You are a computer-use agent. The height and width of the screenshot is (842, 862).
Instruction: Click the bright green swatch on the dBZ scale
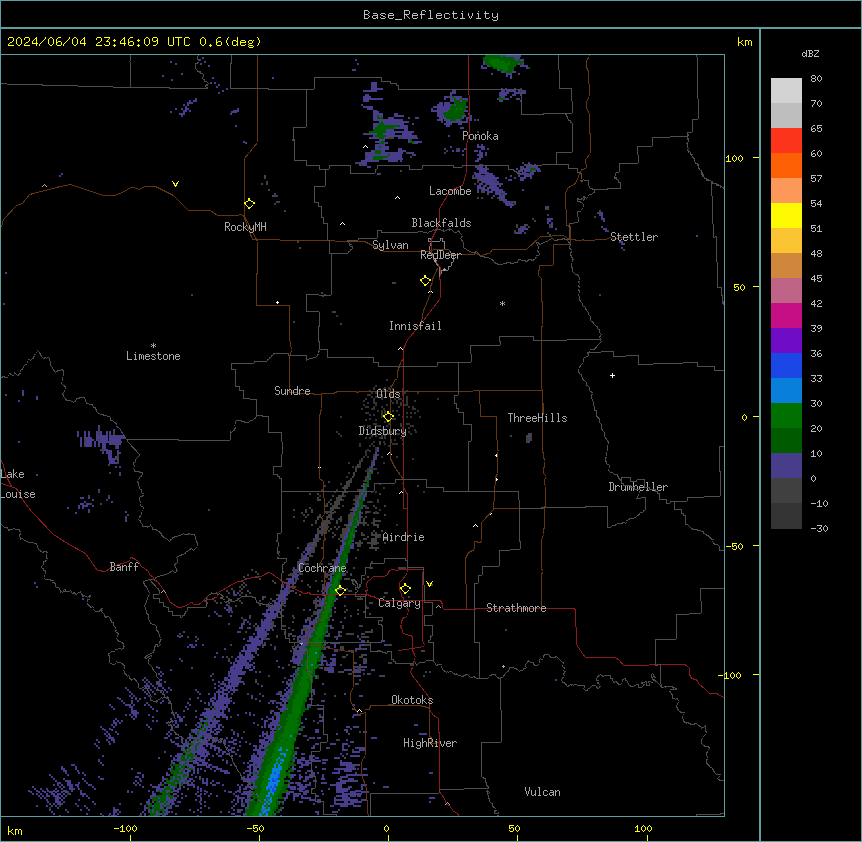point(786,416)
